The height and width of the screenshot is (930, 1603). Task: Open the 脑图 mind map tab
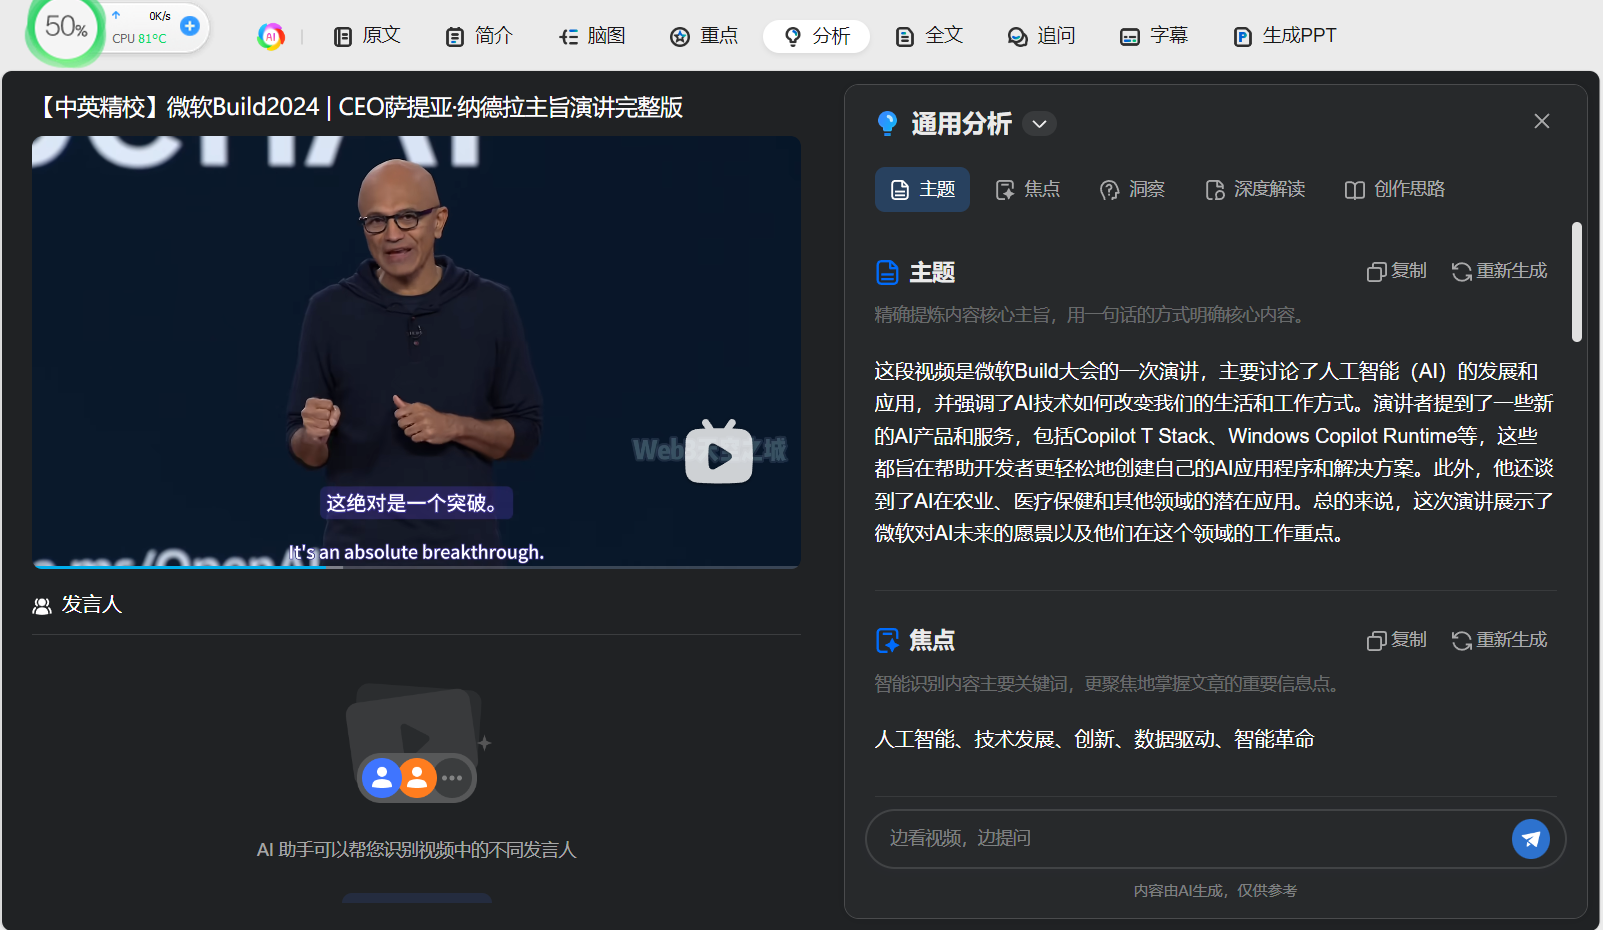pos(591,36)
